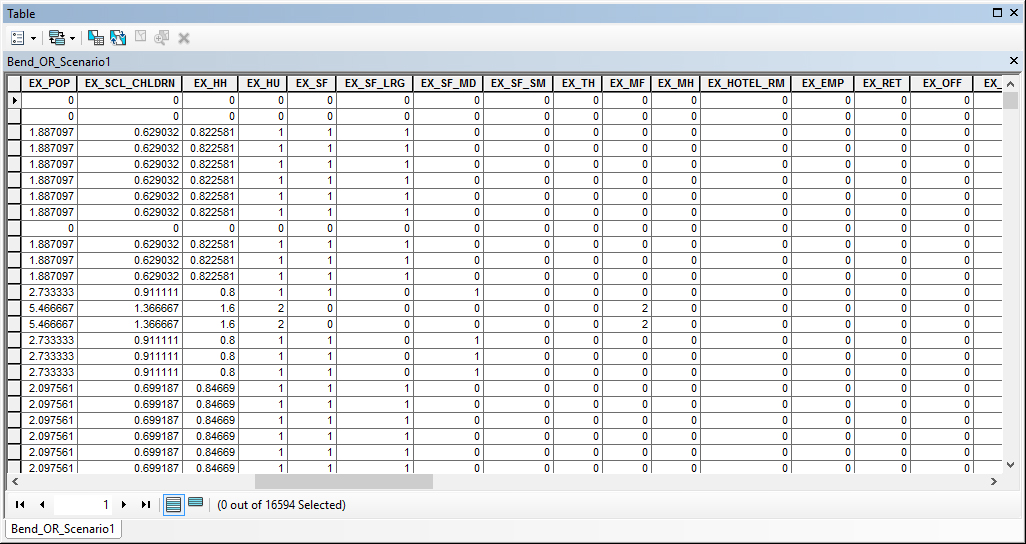This screenshot has width=1026, height=544.
Task: Toggle Show selected records view
Action: 195,503
